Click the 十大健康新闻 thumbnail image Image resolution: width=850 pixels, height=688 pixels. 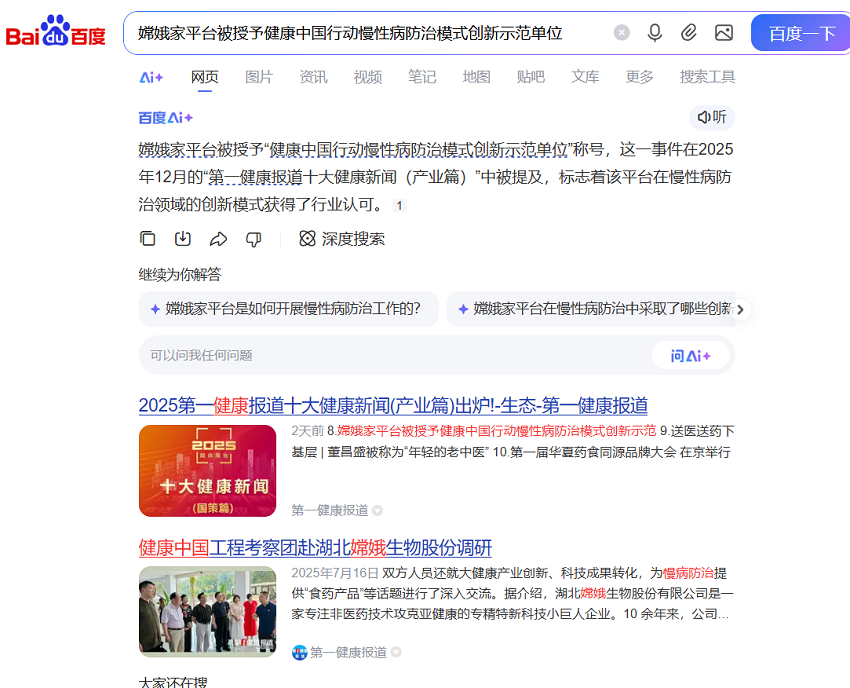pyautogui.click(x=207, y=468)
